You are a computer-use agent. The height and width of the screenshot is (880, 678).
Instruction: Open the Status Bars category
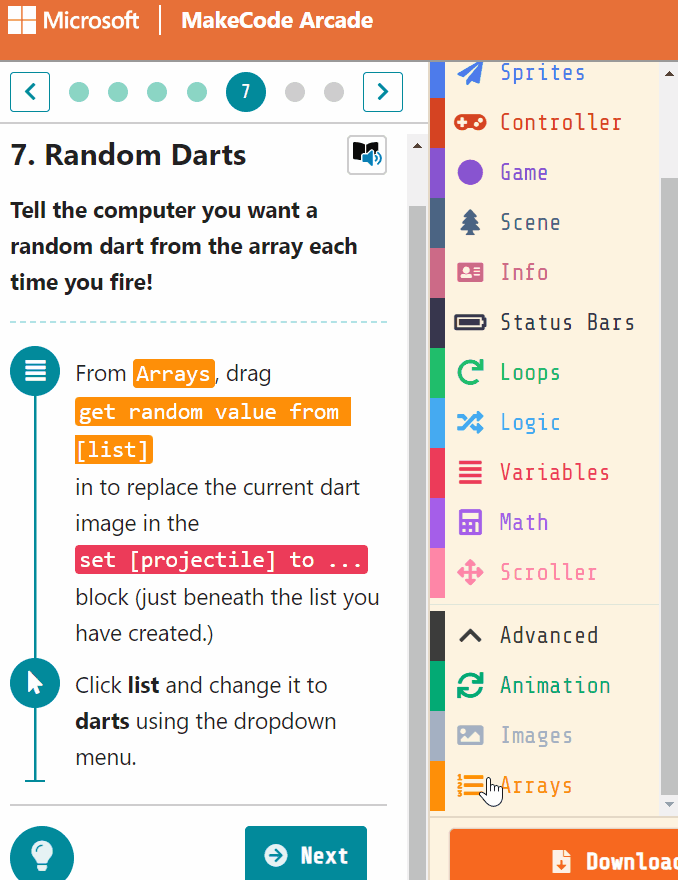click(566, 322)
